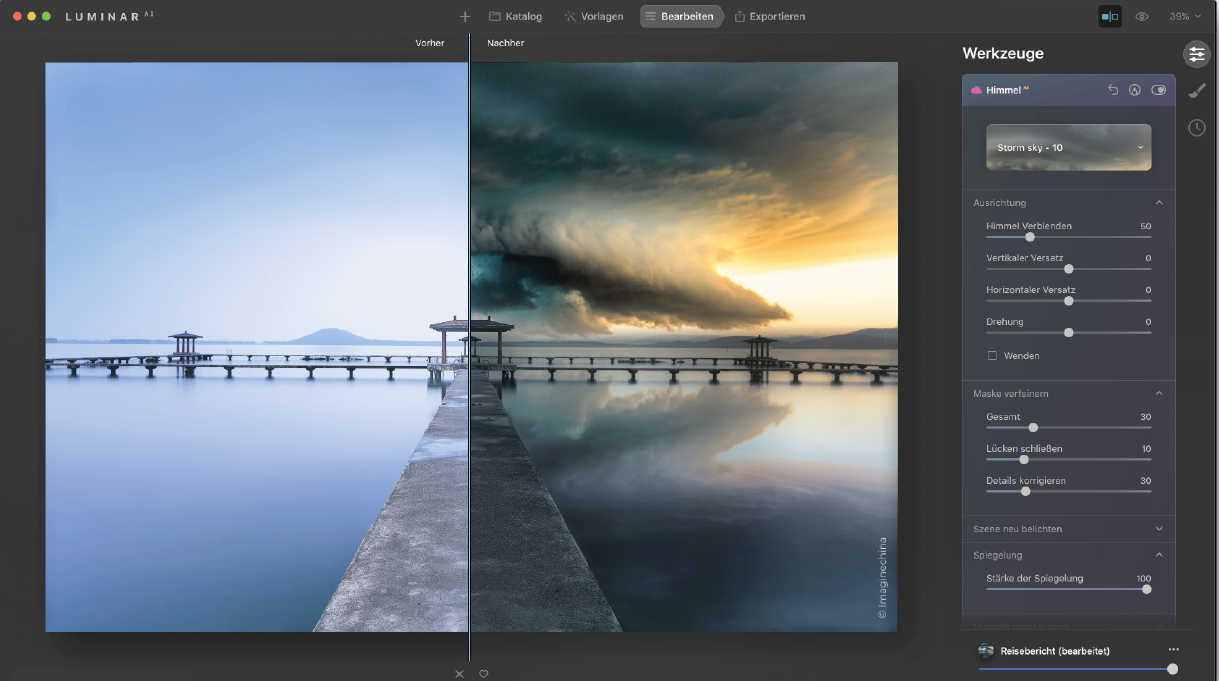Screen dimensions: 1219x681
Task: Expand the Szene neu belichten section
Action: (x=1159, y=529)
